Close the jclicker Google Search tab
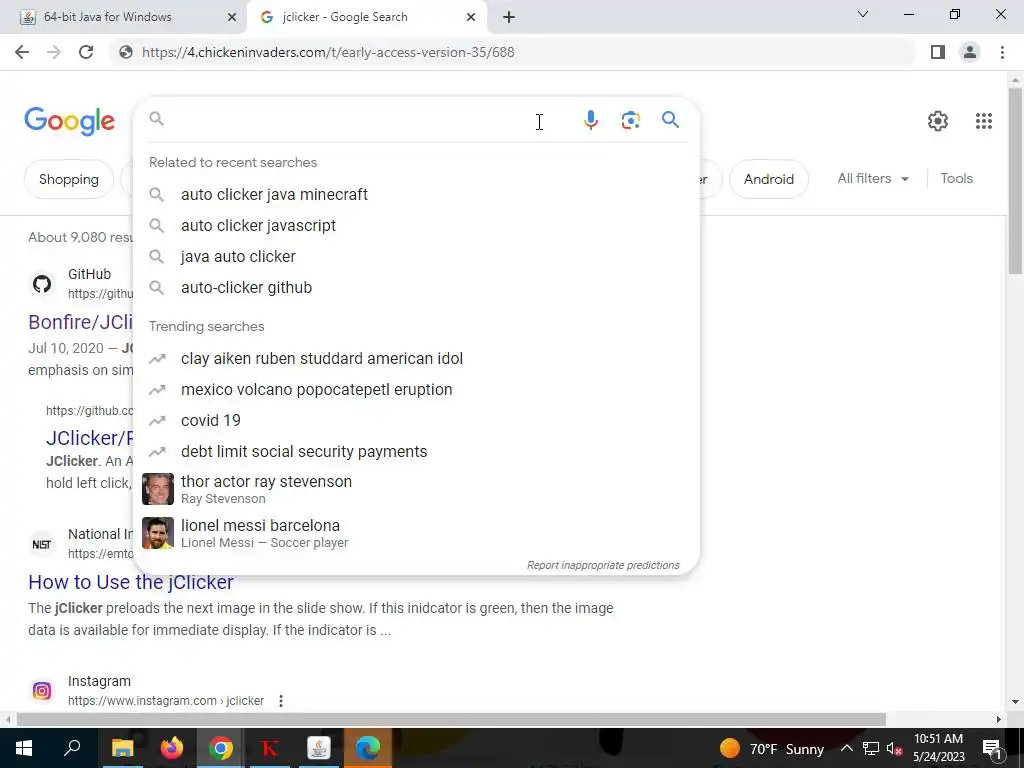The width and height of the screenshot is (1024, 768). coord(471,17)
